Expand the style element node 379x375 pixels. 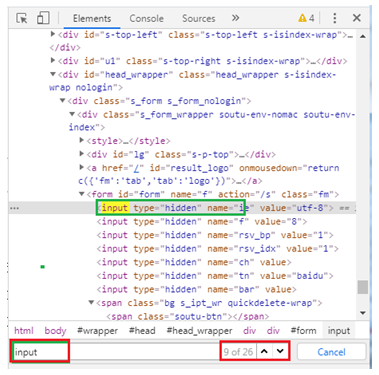coord(81,140)
